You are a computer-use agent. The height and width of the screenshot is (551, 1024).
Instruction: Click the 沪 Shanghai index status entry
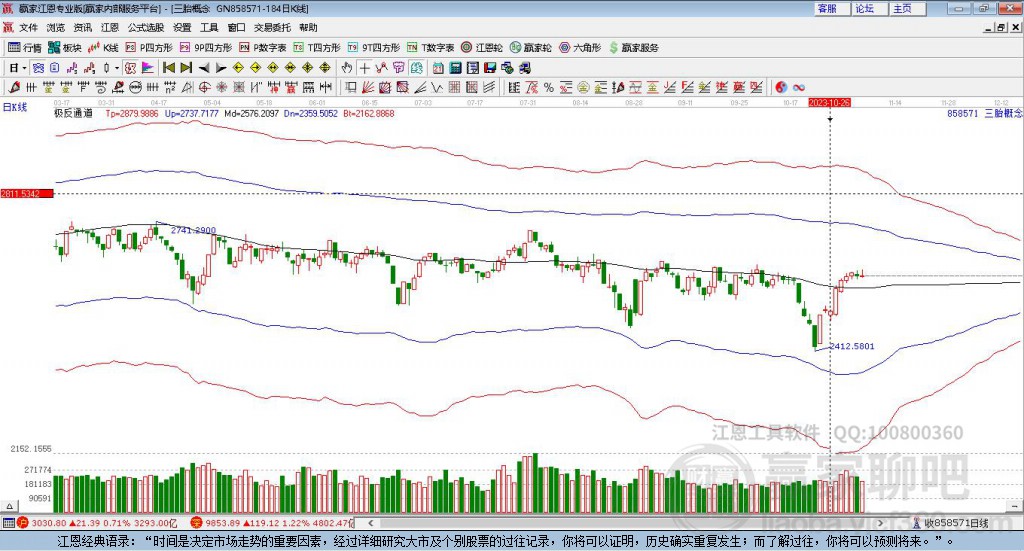click(x=97, y=523)
